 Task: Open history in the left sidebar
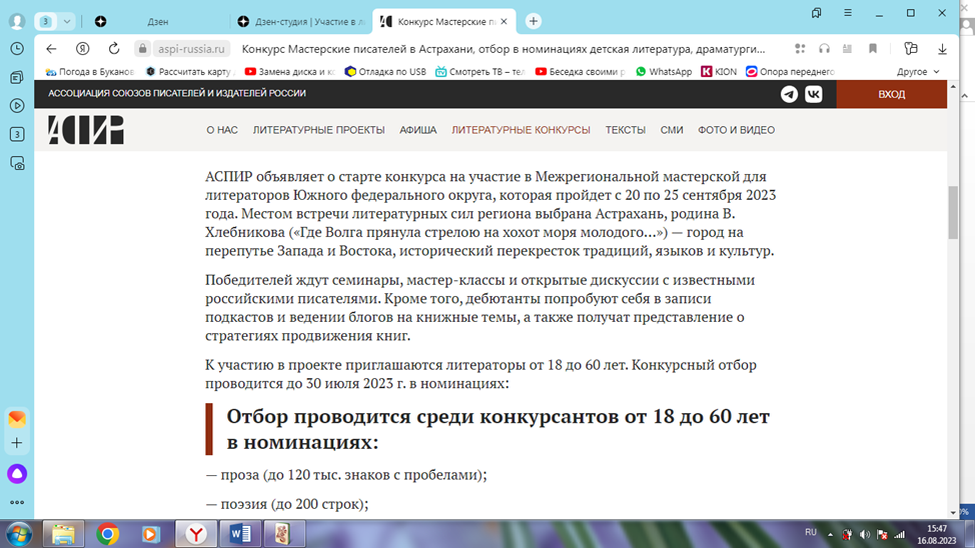[x=17, y=49]
